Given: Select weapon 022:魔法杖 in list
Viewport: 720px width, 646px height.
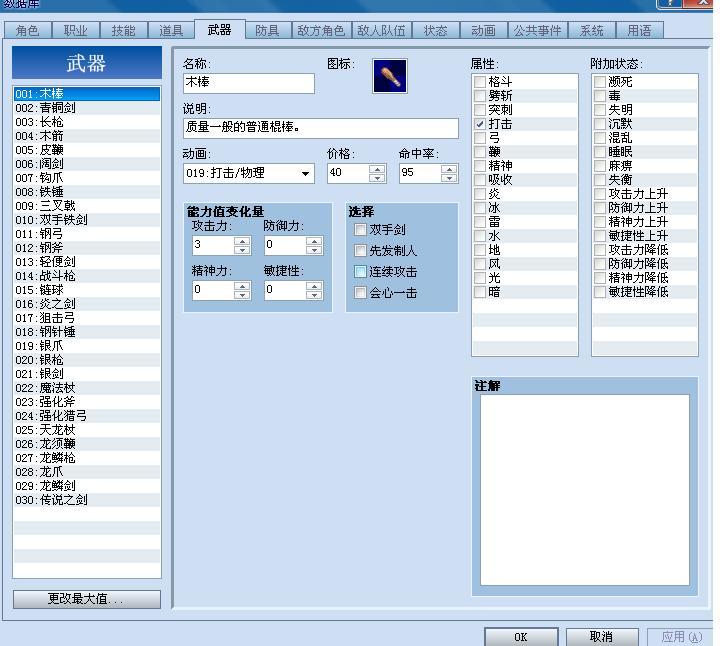Looking at the screenshot, I should [87, 388].
